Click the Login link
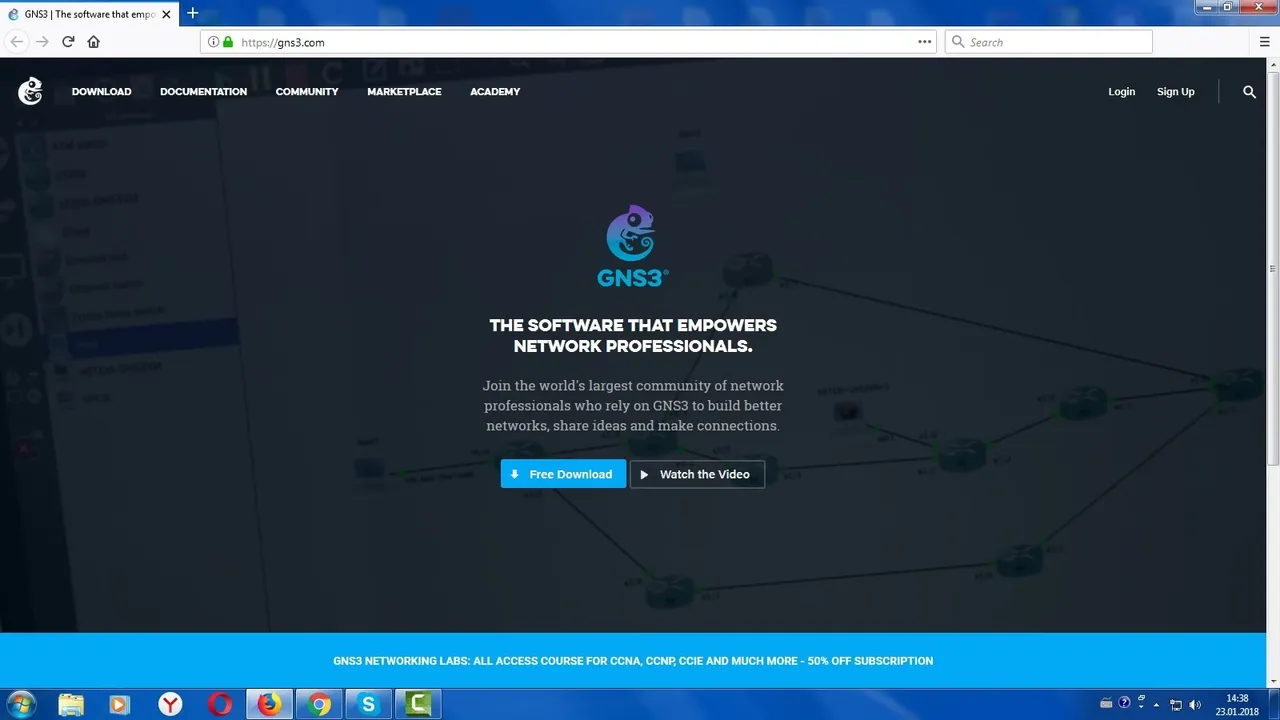 click(x=1121, y=92)
